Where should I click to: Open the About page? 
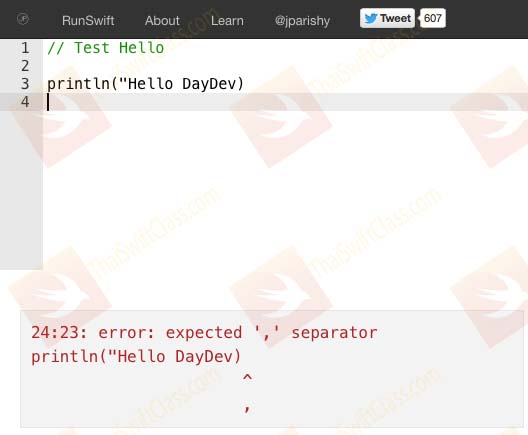pyautogui.click(x=162, y=21)
